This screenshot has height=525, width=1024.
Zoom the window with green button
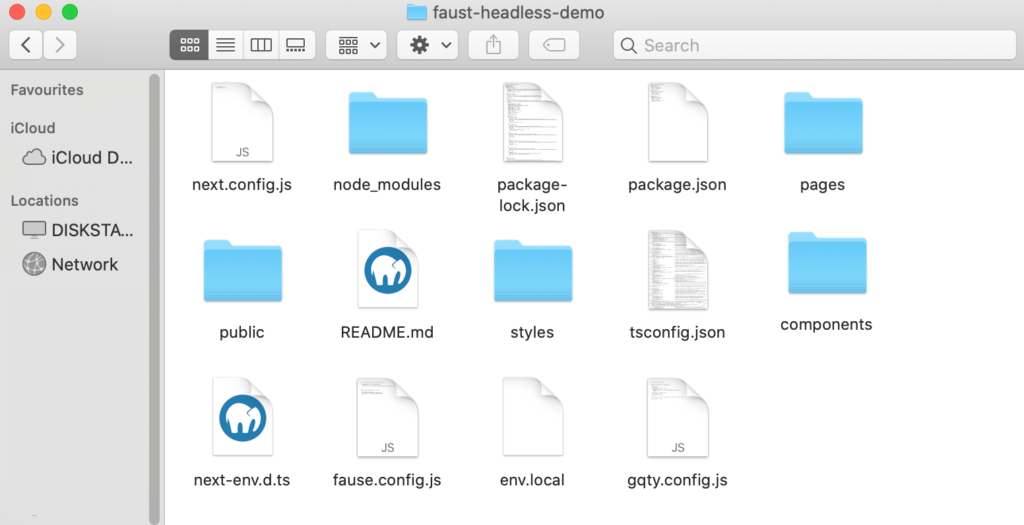click(70, 12)
